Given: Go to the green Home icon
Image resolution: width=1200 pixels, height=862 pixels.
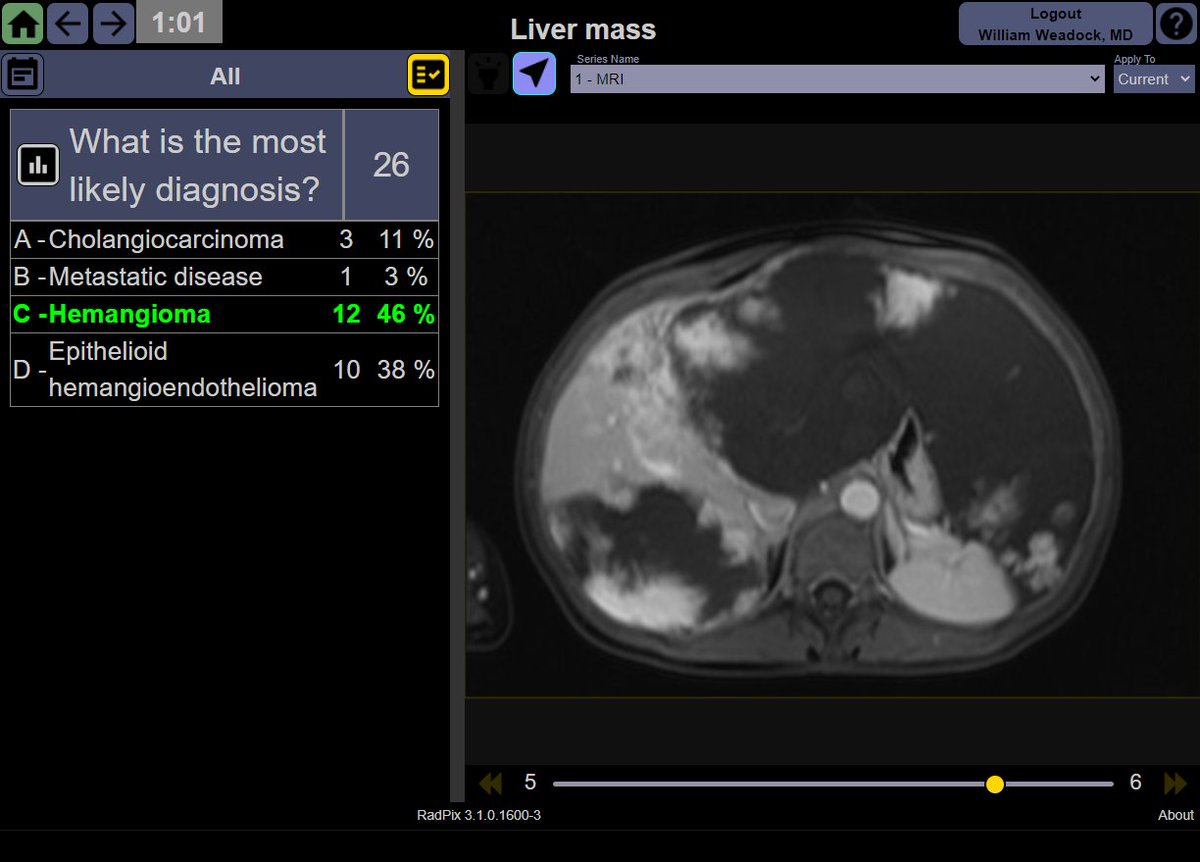Looking at the screenshot, I should [23, 22].
